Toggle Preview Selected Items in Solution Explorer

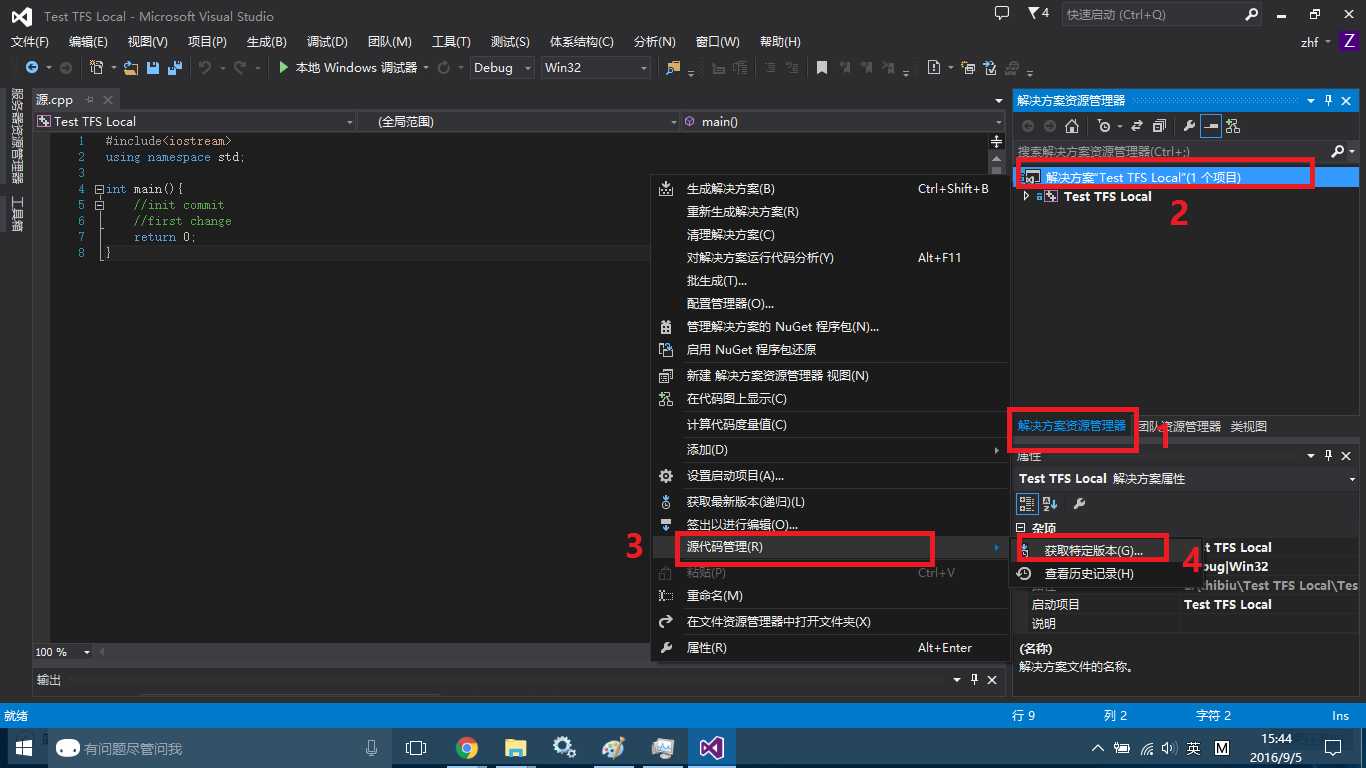[x=1211, y=126]
